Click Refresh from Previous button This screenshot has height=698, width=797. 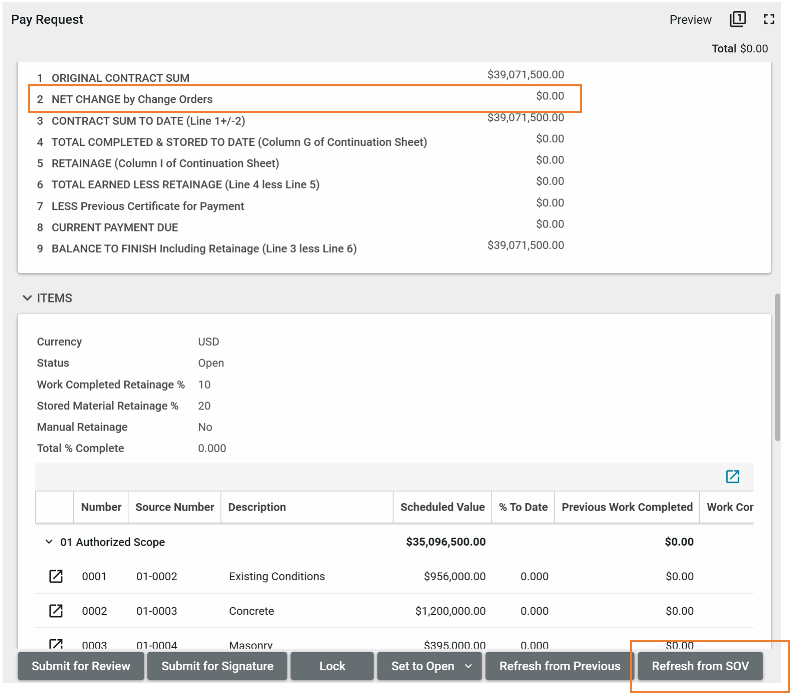(559, 666)
